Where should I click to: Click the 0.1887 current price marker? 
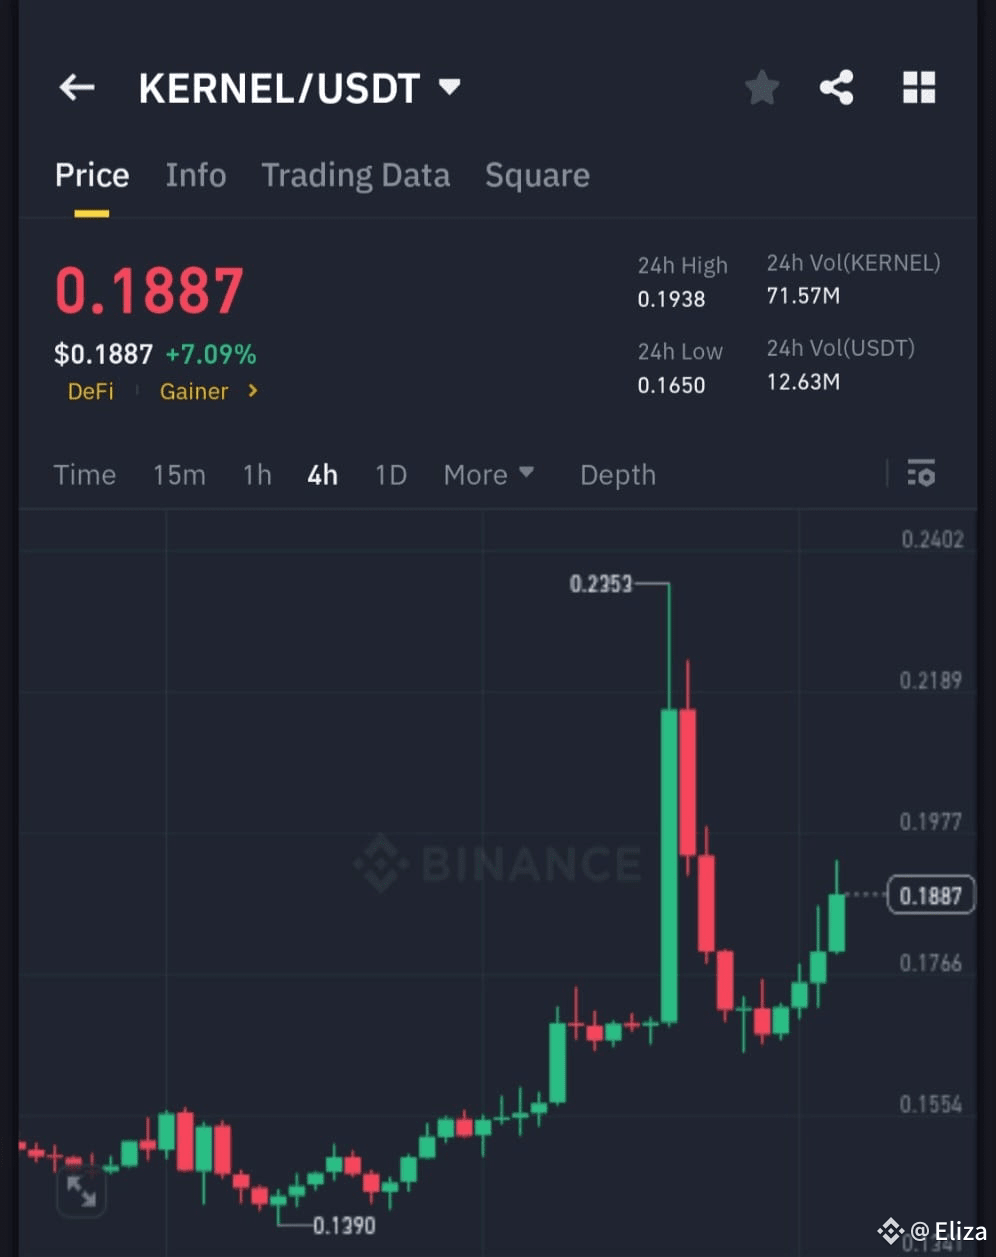931,895
